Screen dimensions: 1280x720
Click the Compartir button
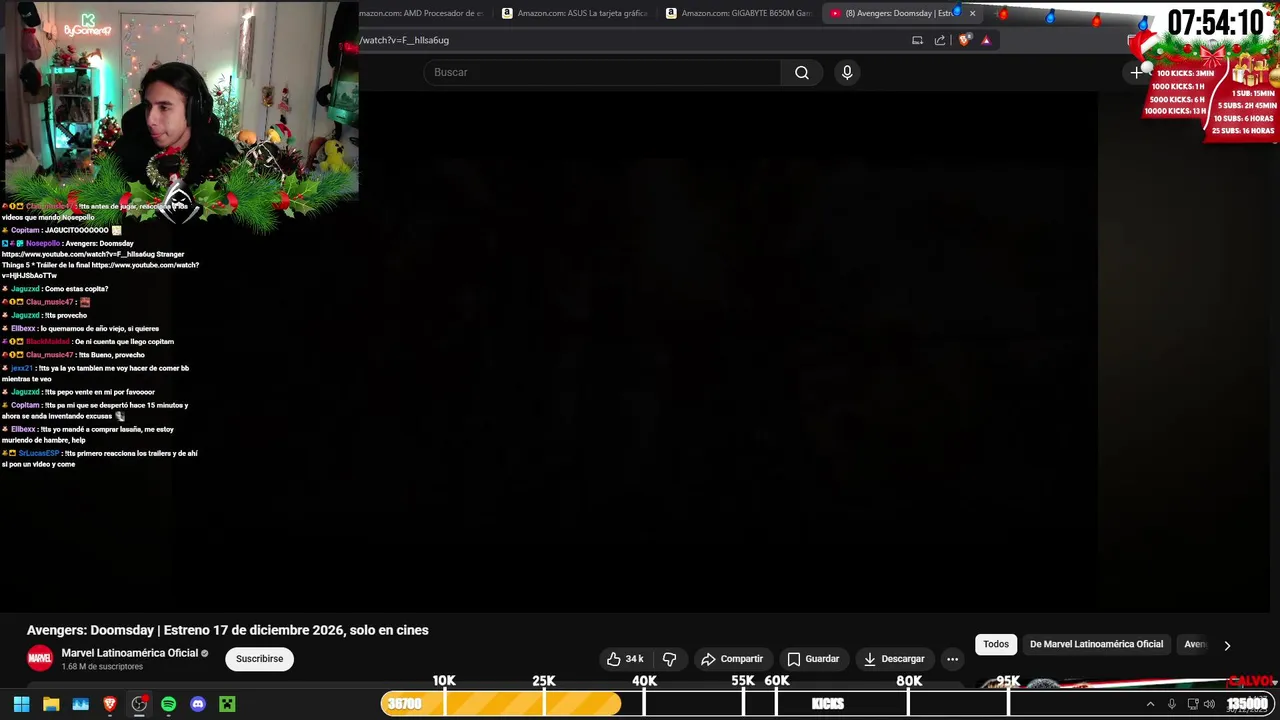point(732,659)
